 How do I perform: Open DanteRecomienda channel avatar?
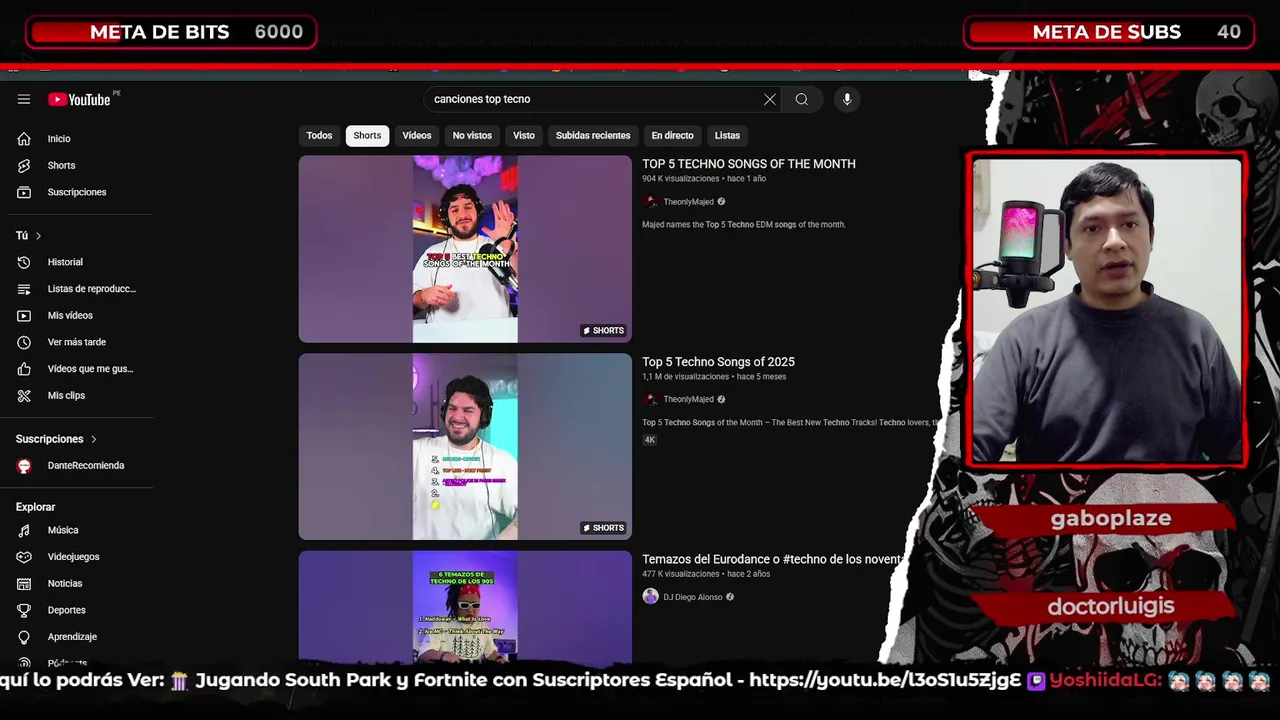point(24,466)
